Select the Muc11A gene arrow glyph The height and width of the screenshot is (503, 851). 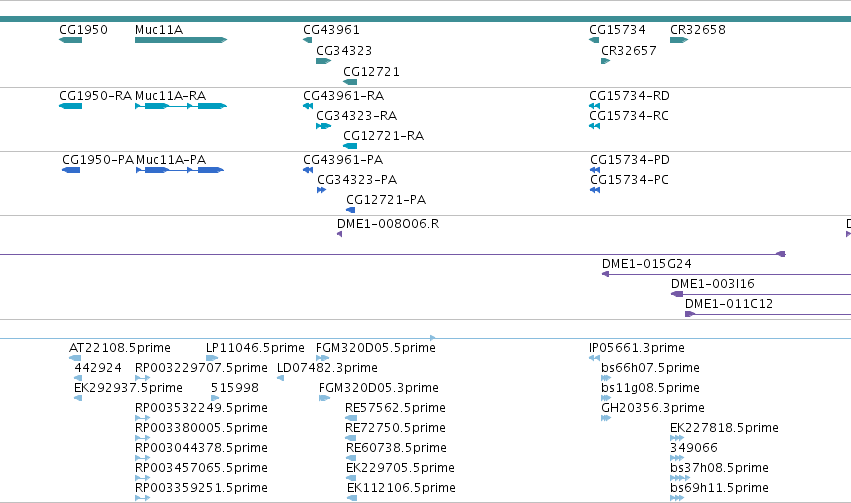181,40
